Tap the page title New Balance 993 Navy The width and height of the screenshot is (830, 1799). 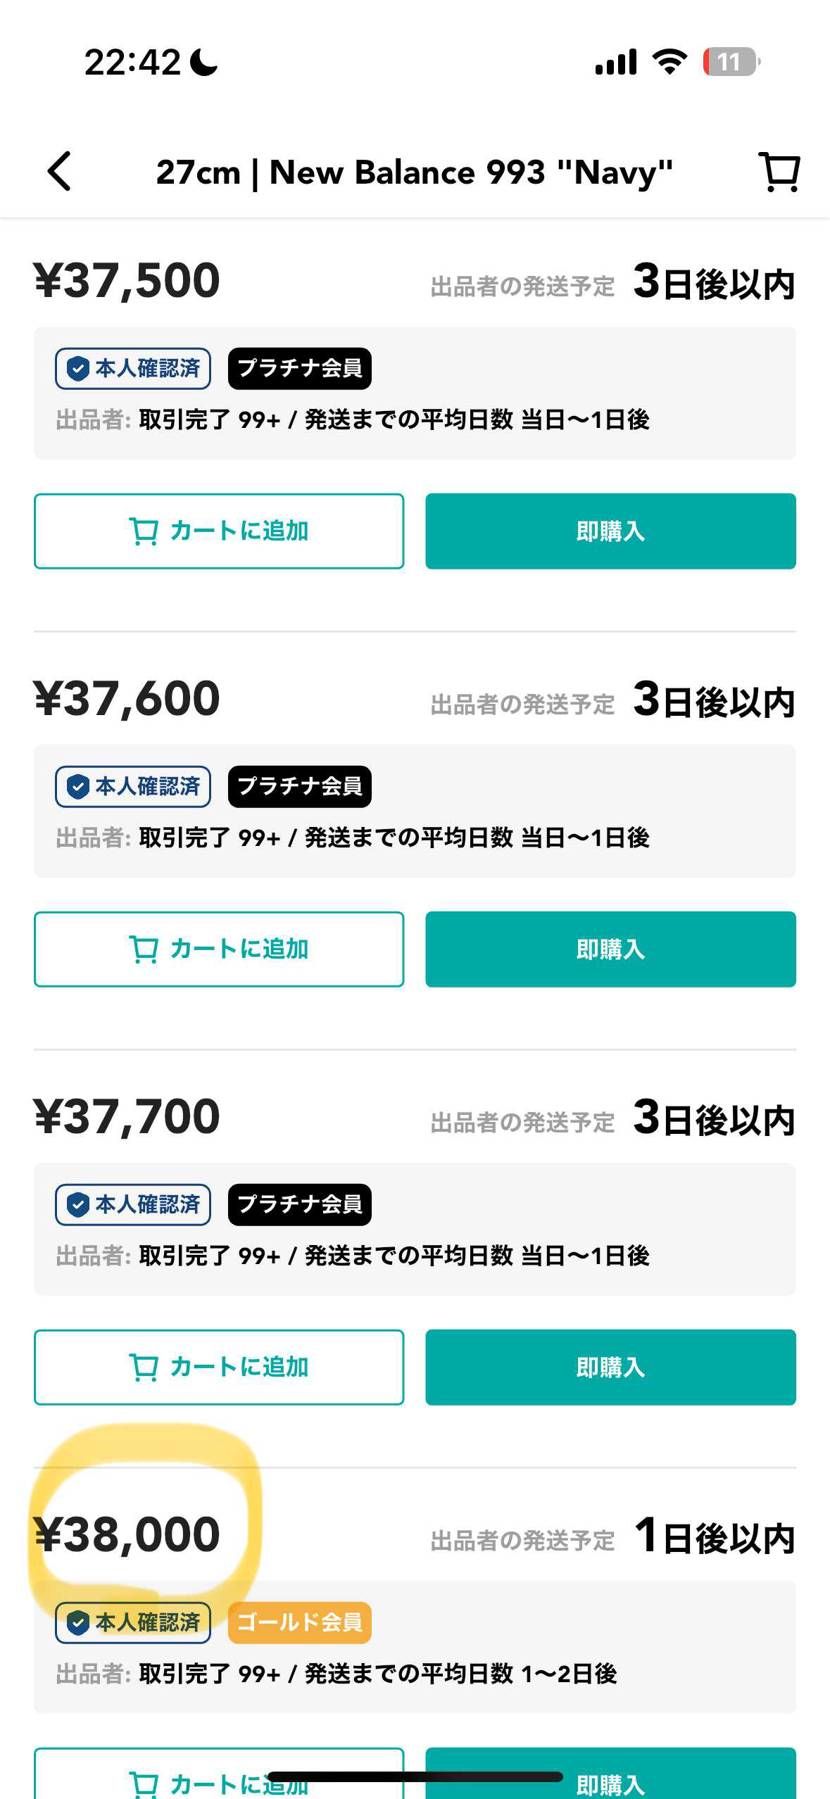click(414, 172)
